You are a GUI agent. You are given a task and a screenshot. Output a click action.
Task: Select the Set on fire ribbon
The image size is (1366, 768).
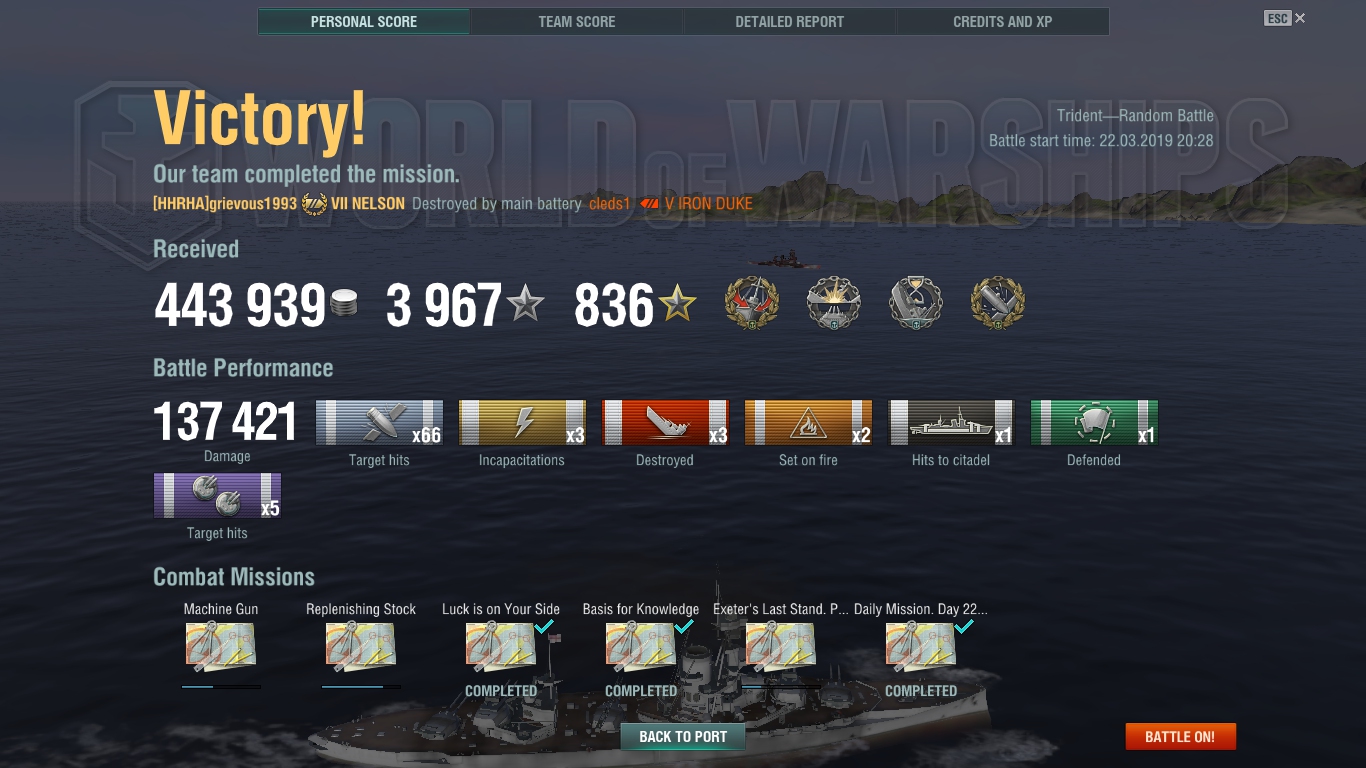[808, 423]
